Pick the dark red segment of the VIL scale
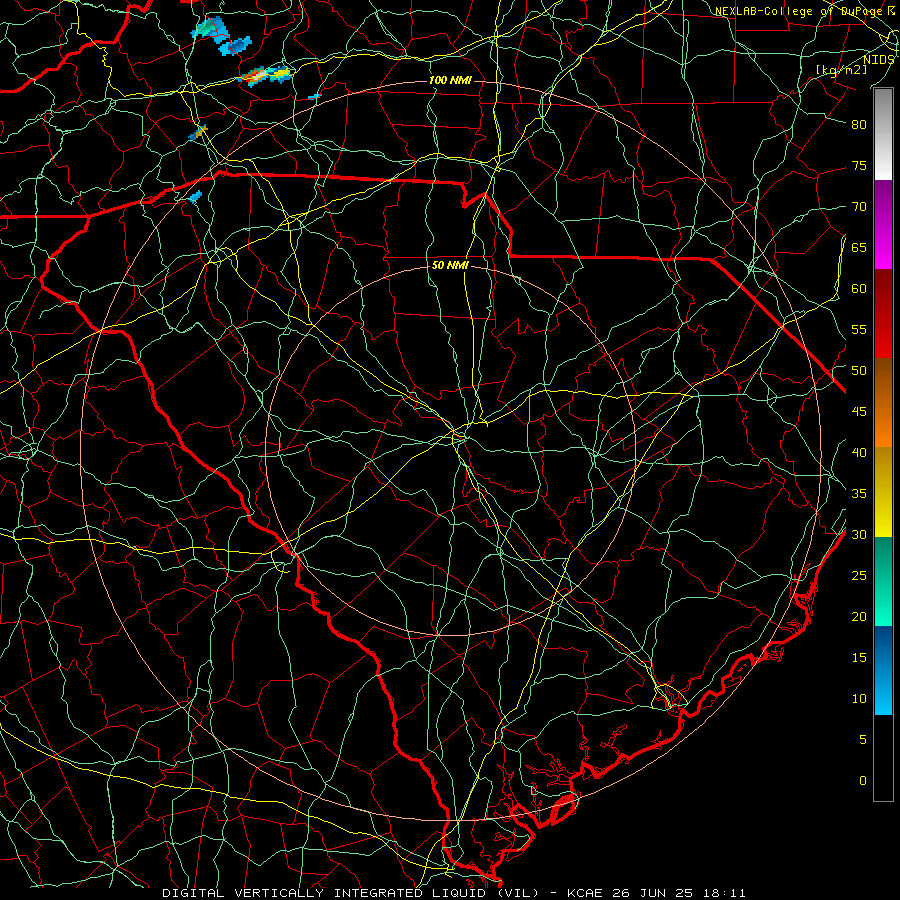 (883, 314)
